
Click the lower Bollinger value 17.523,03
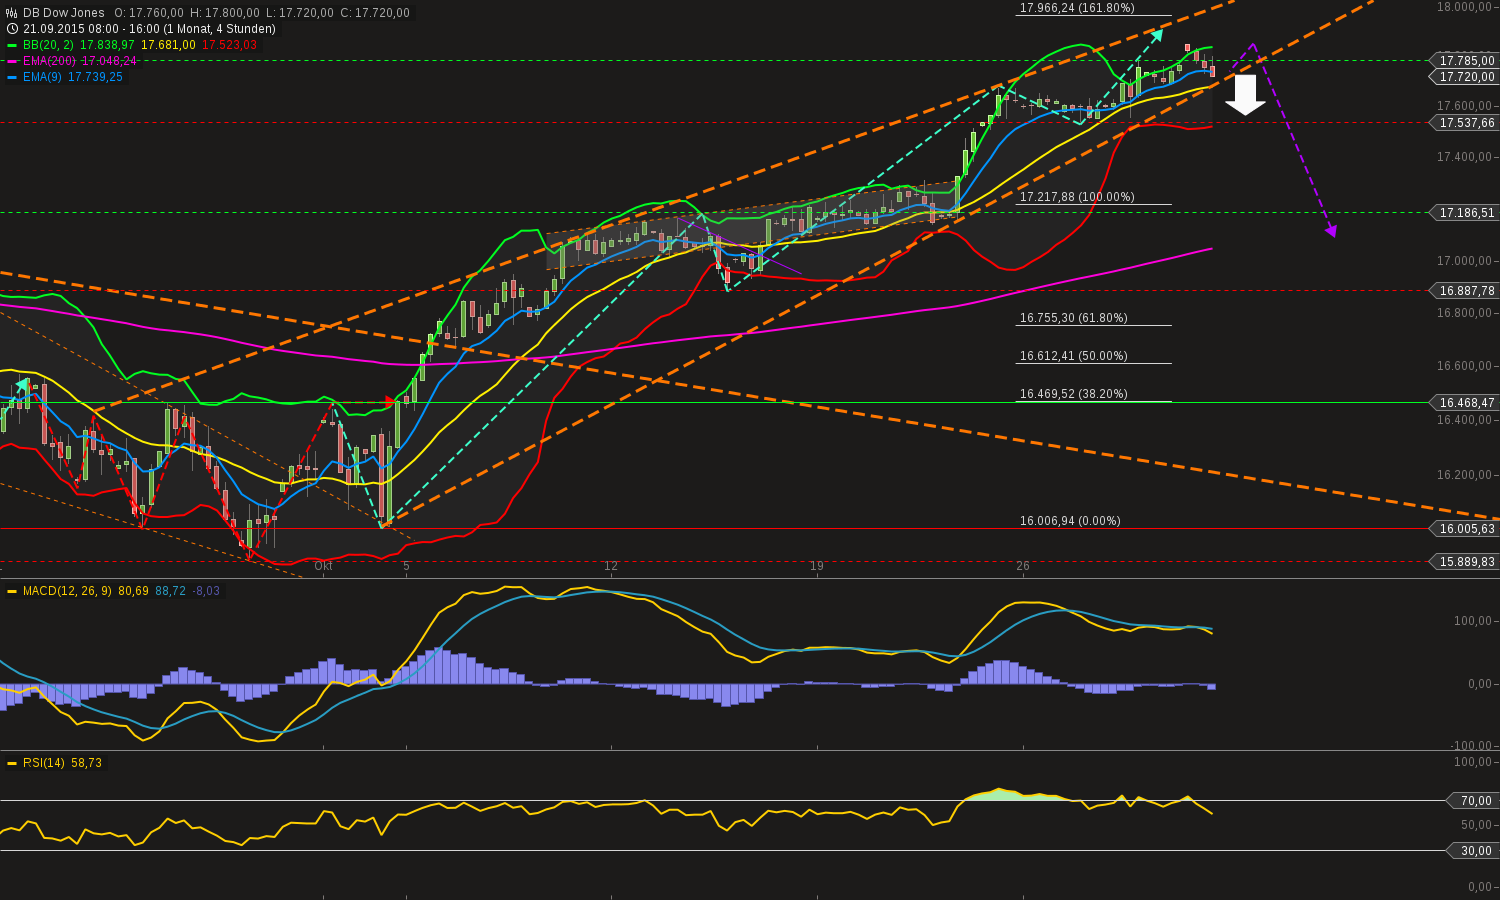[x=230, y=45]
